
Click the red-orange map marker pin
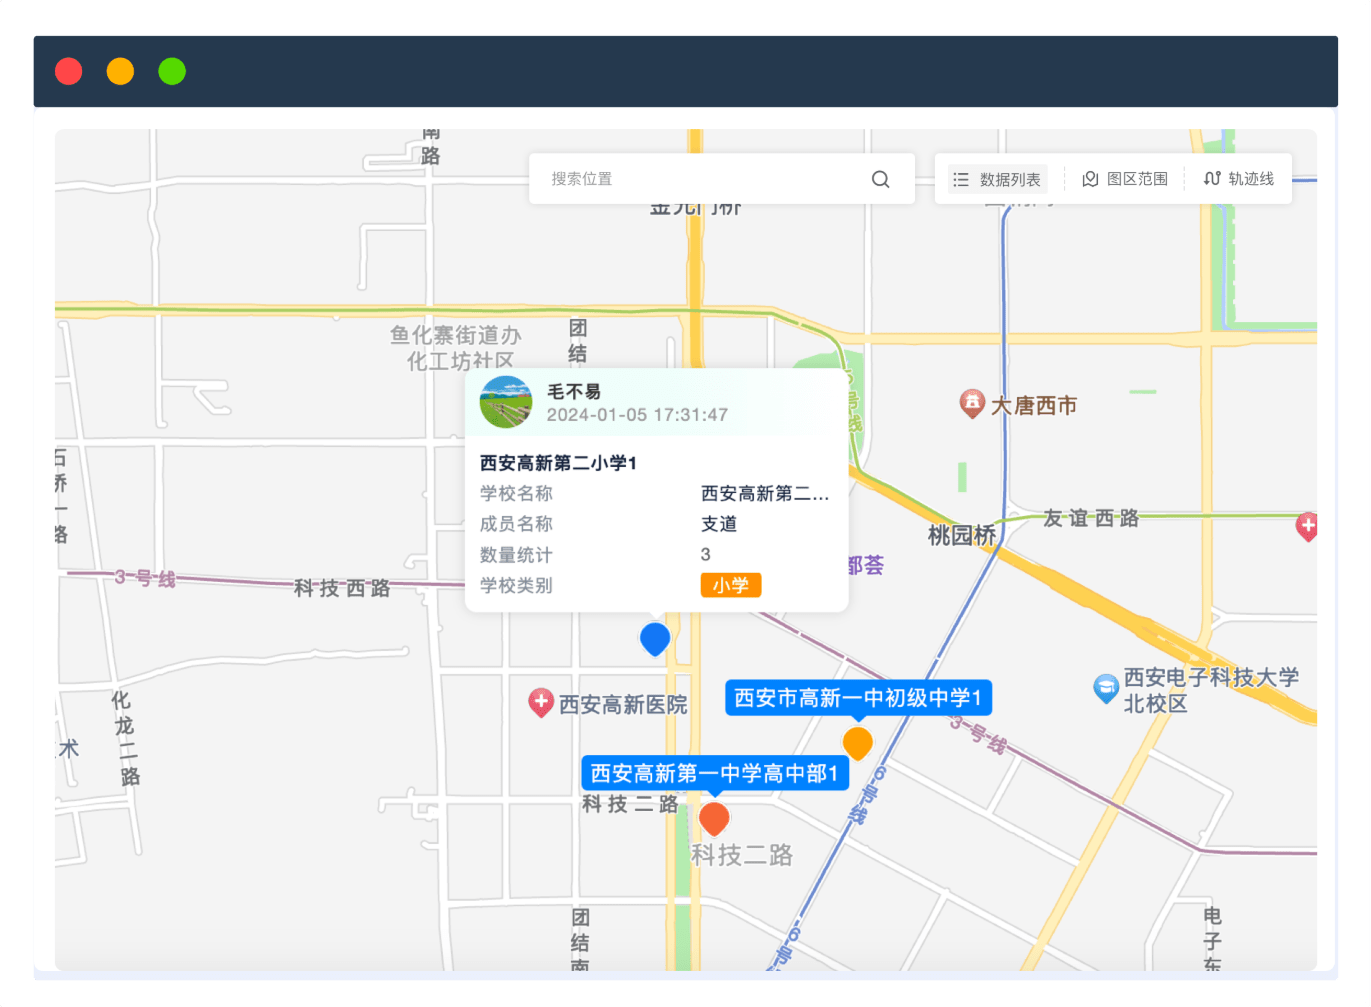pos(714,817)
